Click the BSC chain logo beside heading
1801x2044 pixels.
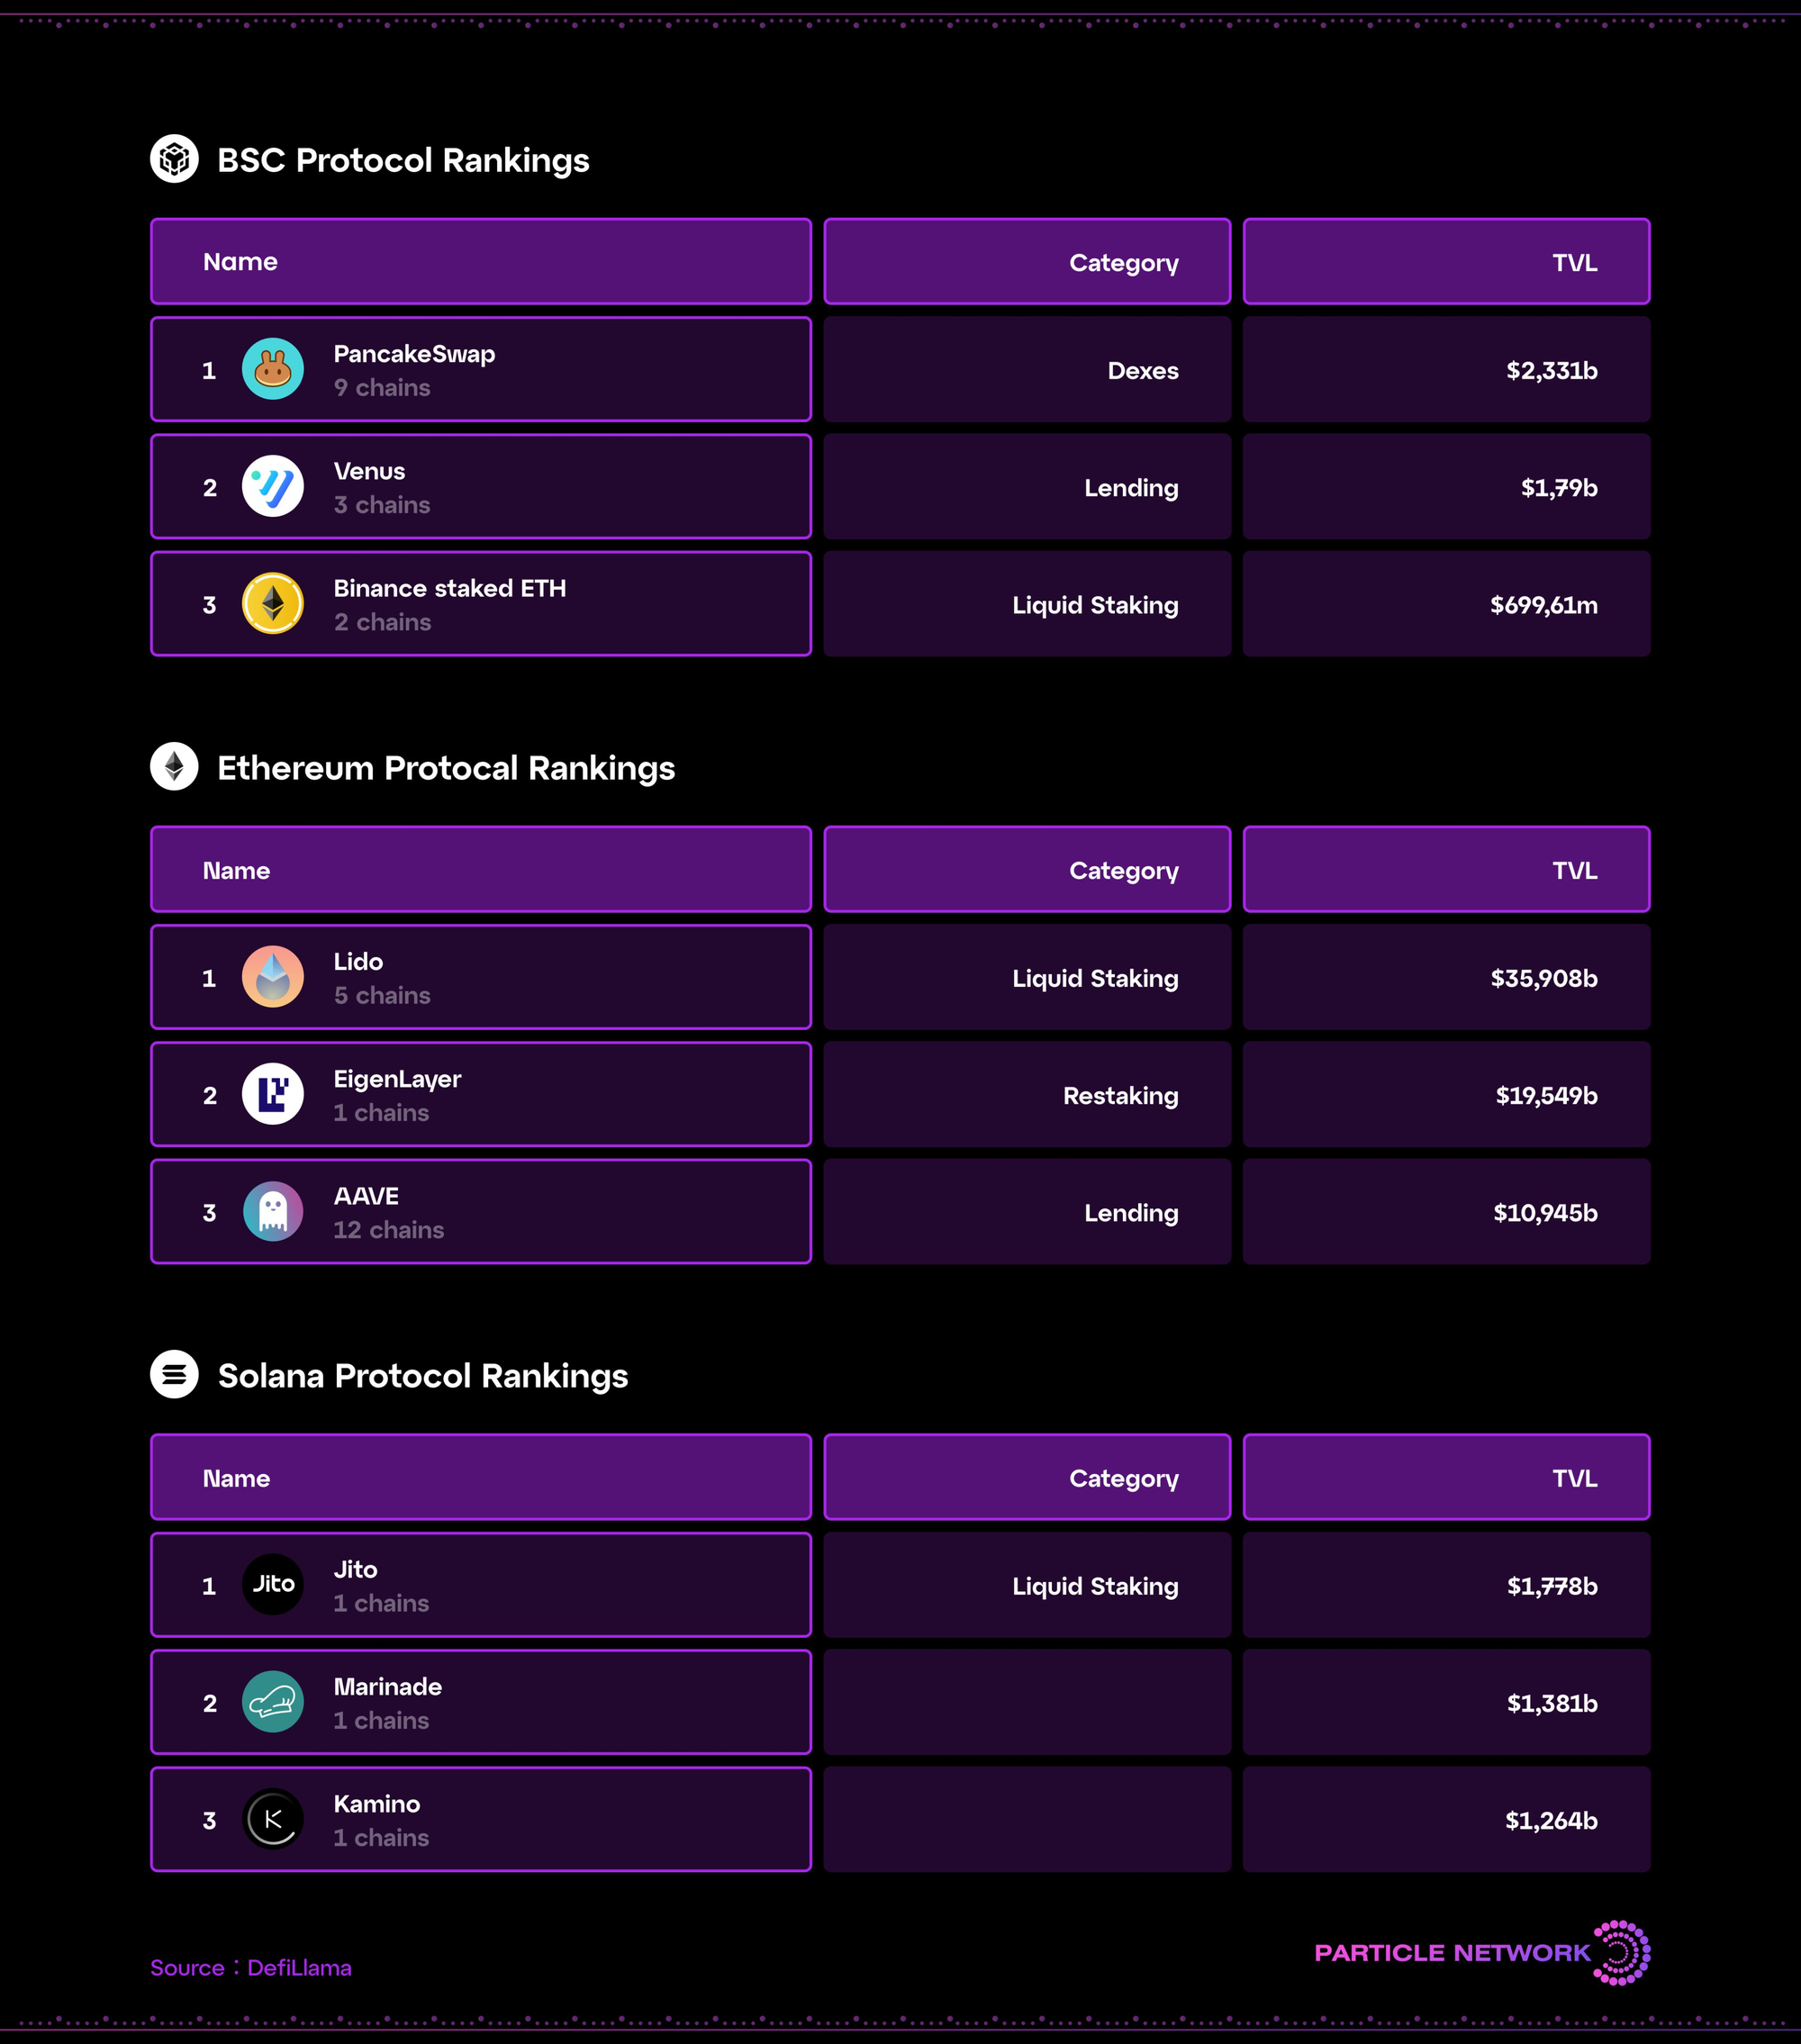(174, 159)
